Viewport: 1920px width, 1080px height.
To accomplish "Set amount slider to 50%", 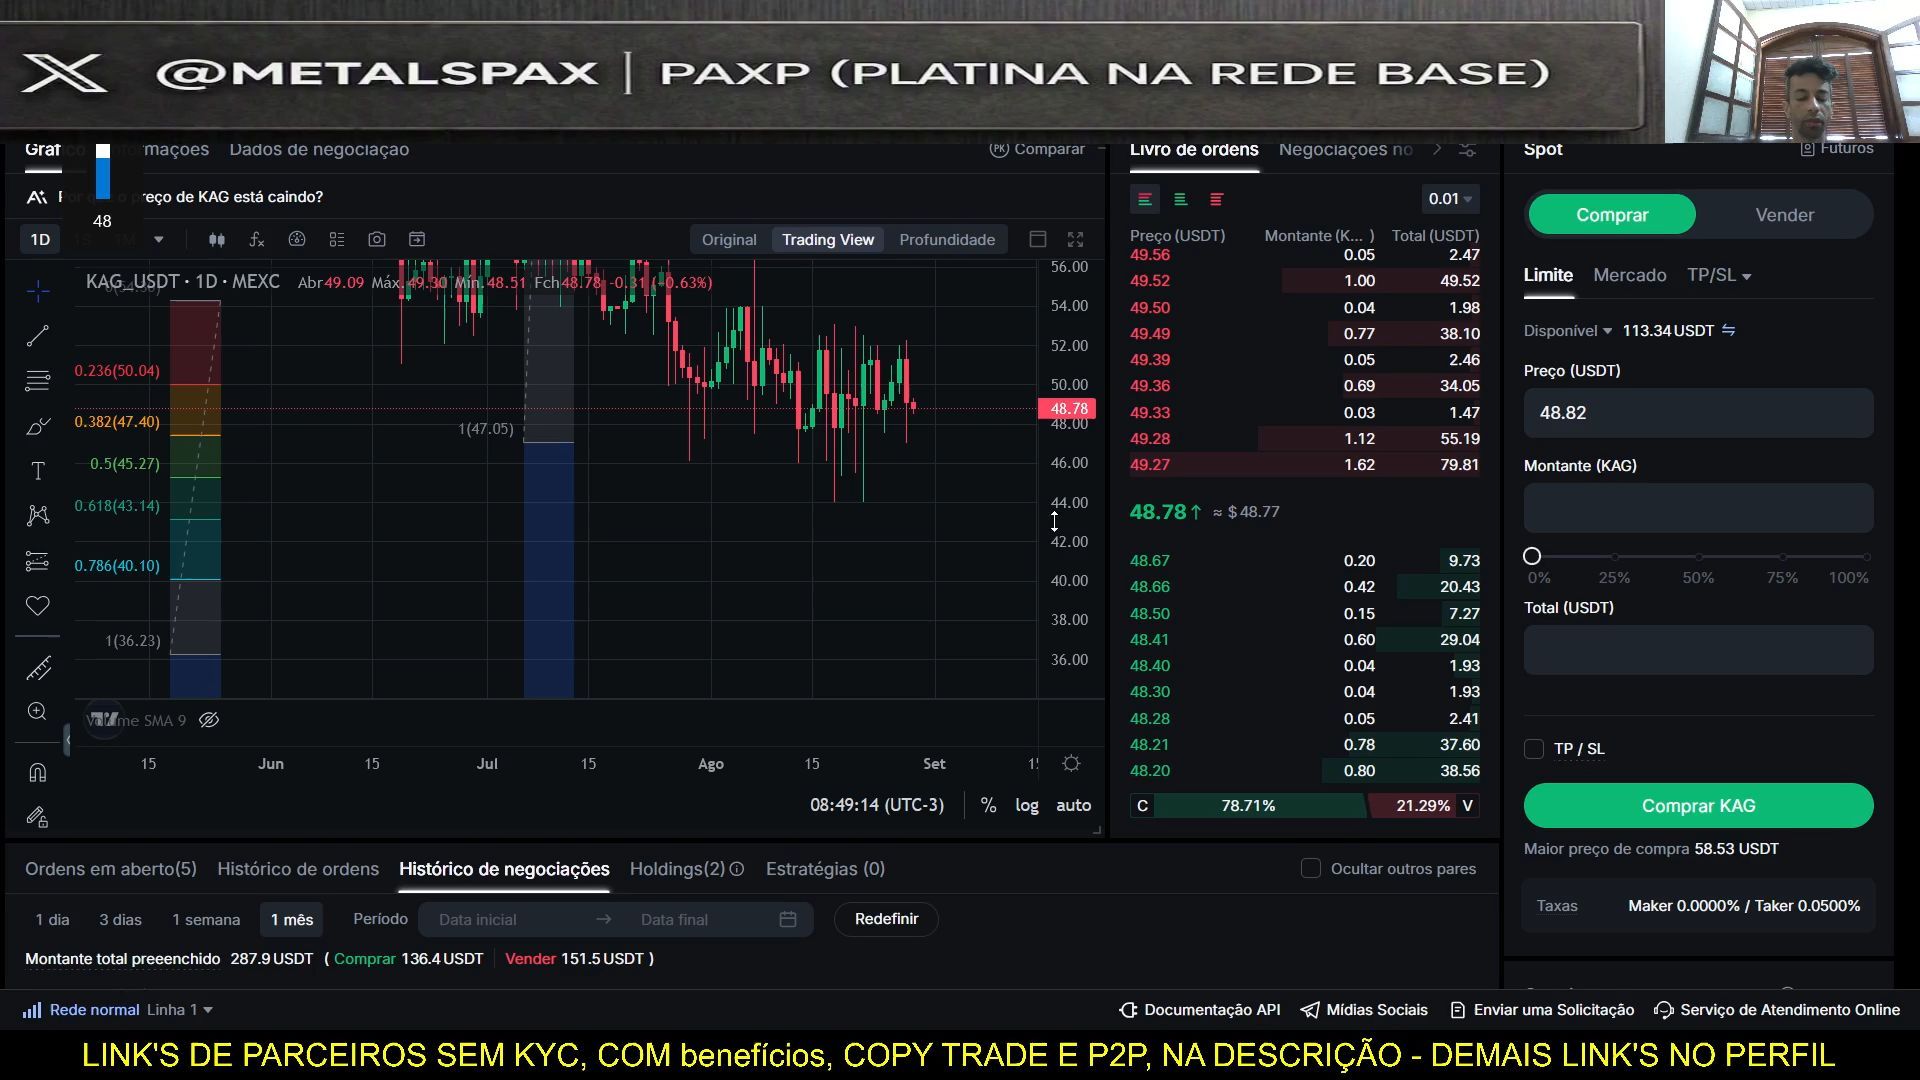I will pyautogui.click(x=1698, y=557).
